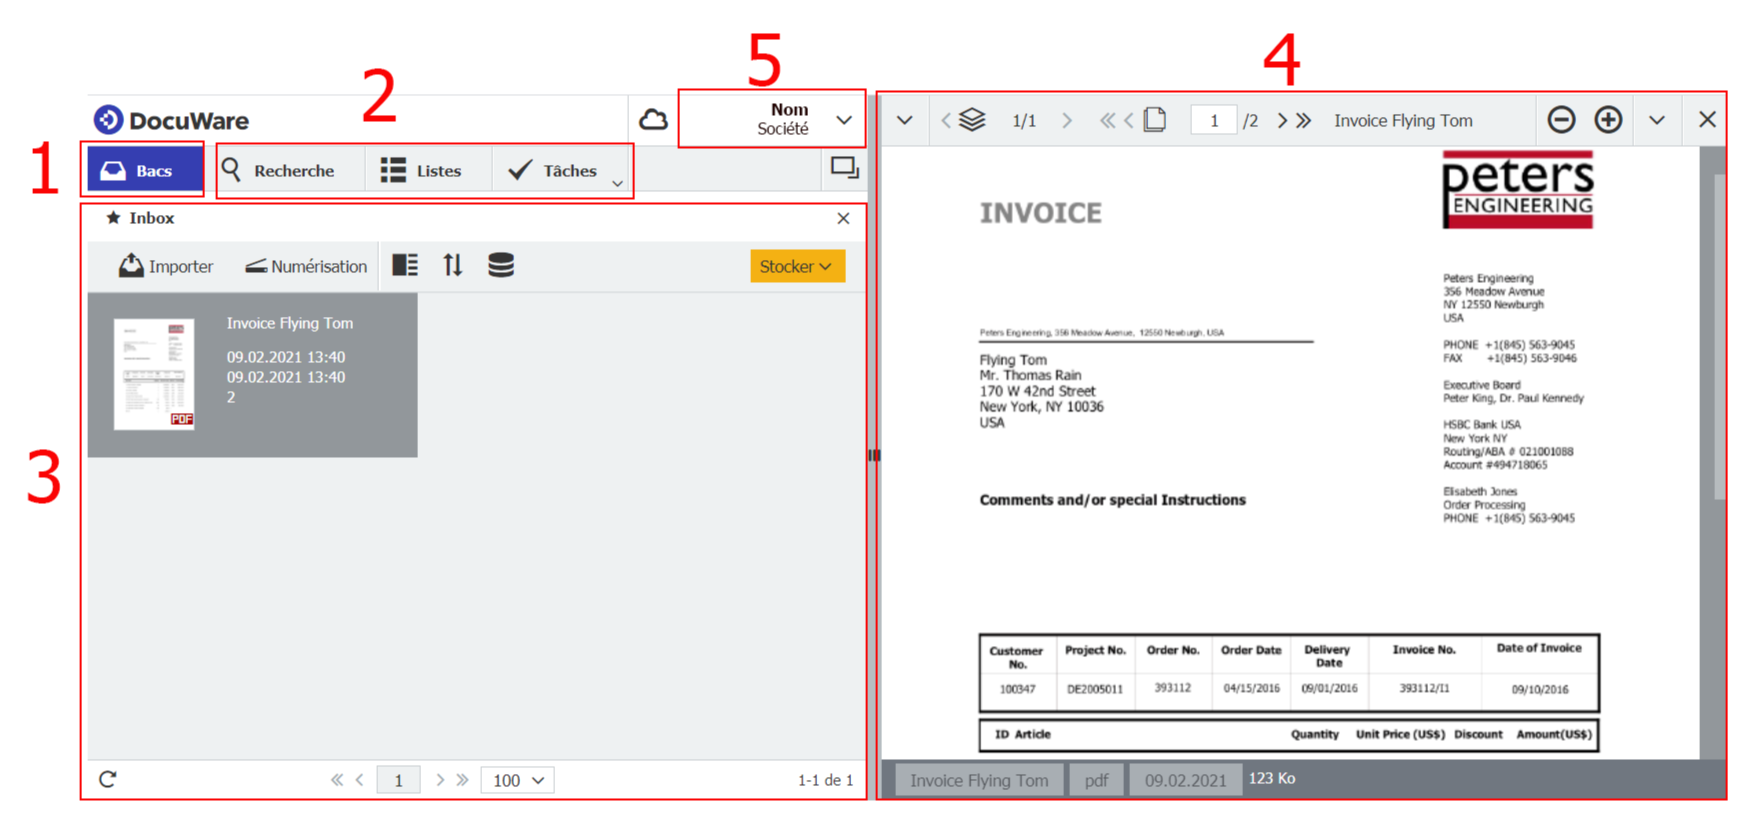Open the Stocker dropdown button
The image size is (1754, 816).
click(x=797, y=266)
